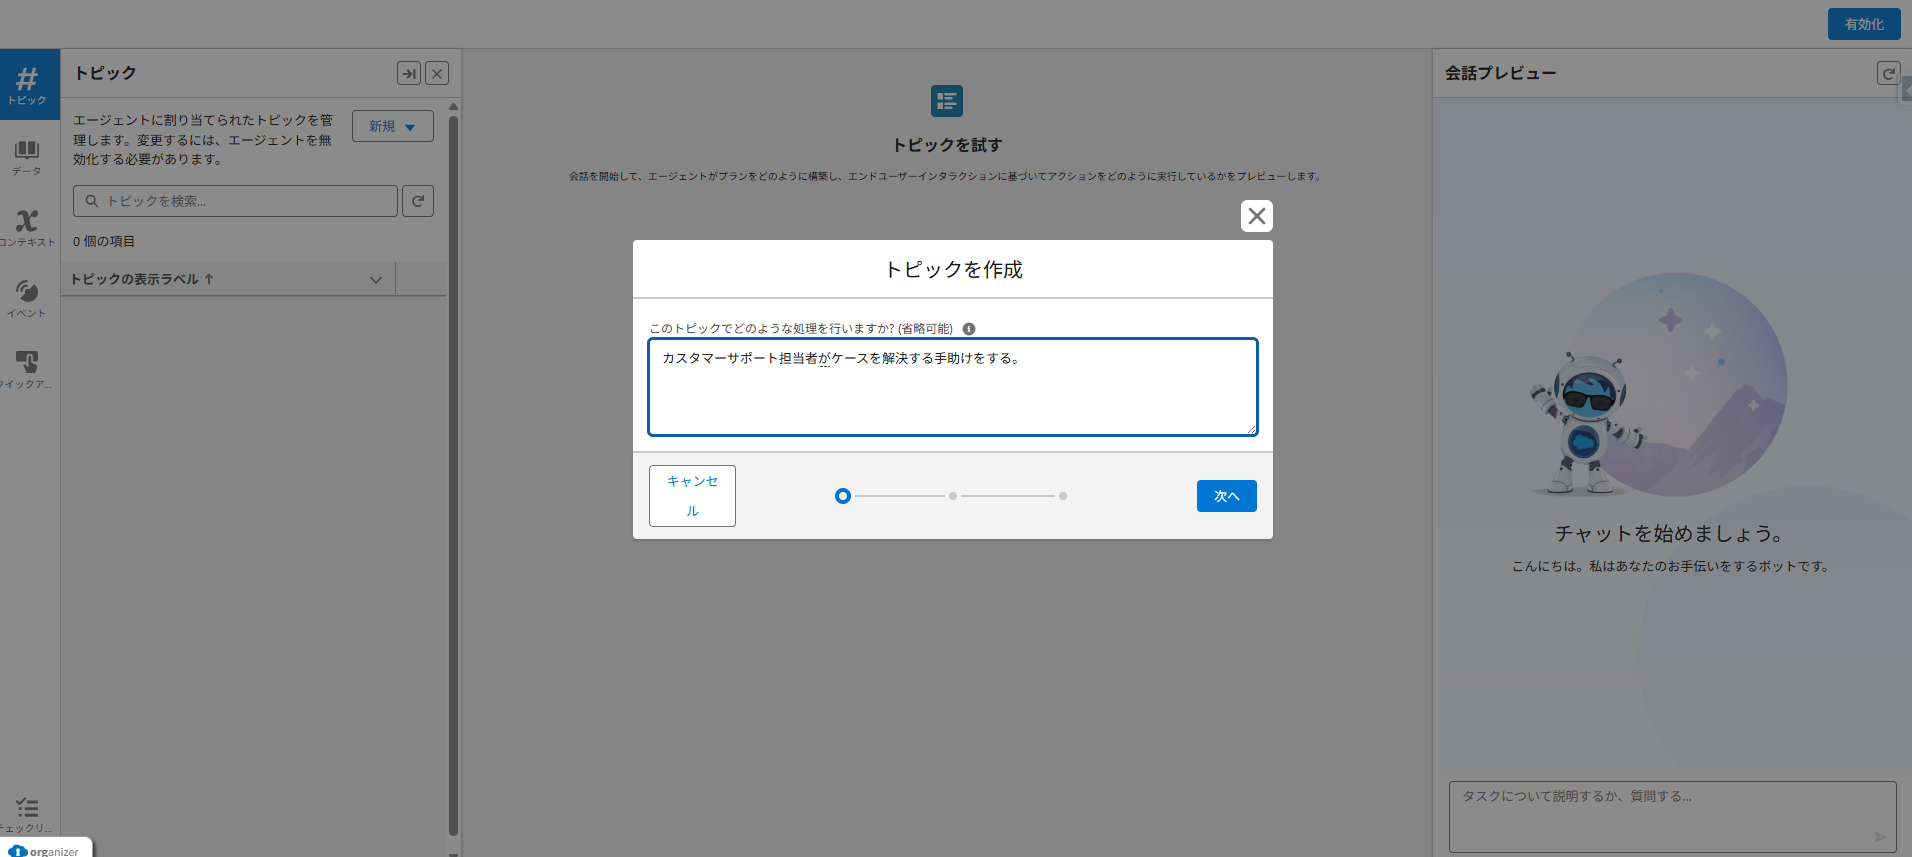
Task: Click the refresh icon beside topic search
Action: point(418,201)
